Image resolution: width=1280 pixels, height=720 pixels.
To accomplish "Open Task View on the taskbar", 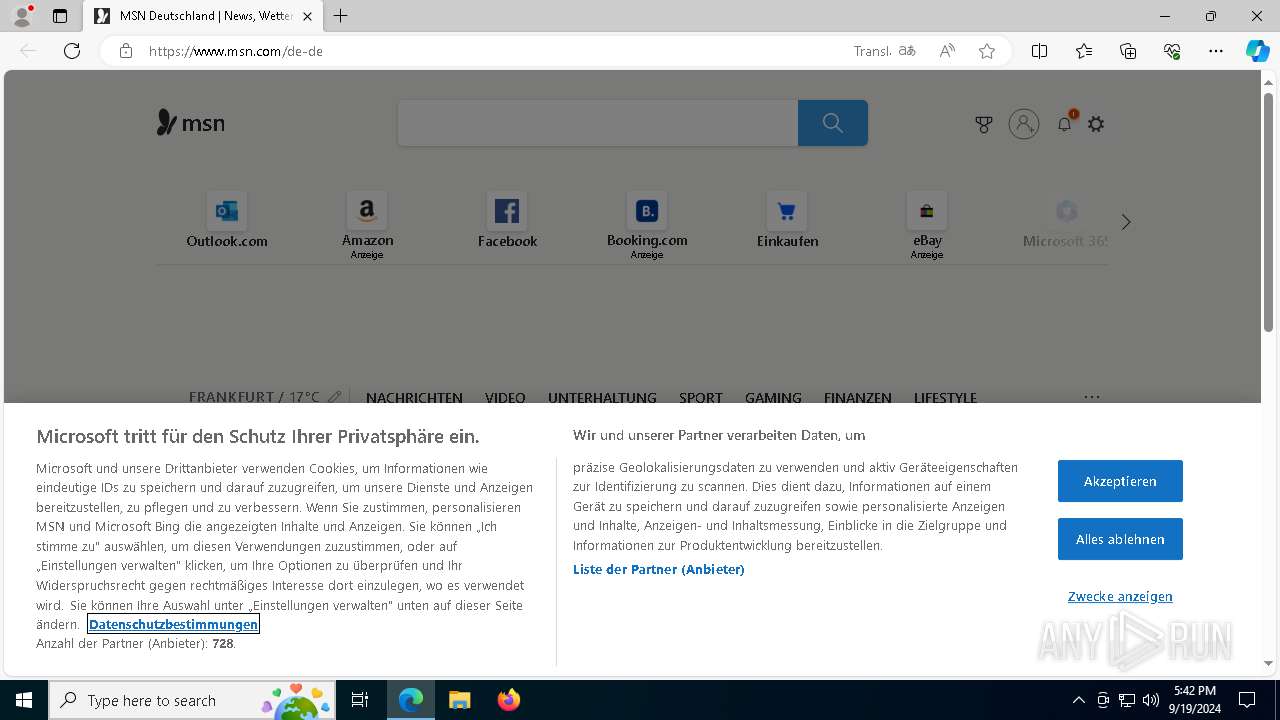I will pos(360,700).
